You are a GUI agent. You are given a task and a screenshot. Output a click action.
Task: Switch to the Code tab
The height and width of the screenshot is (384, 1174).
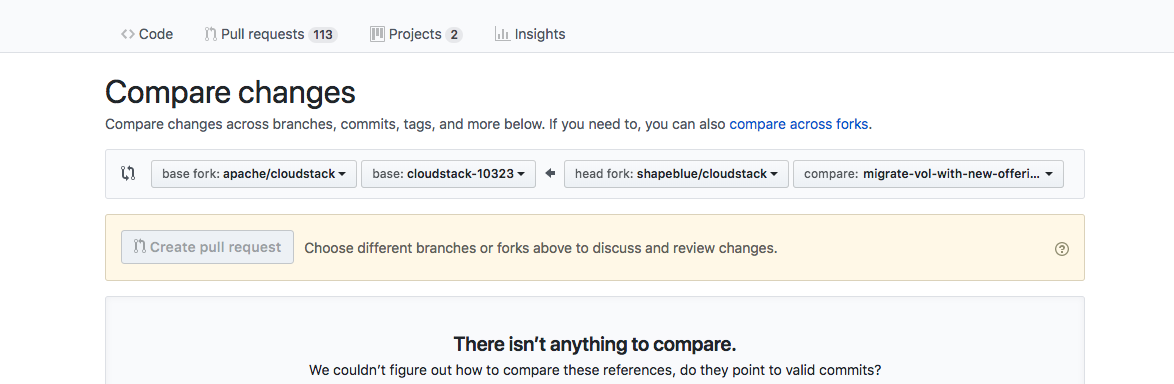coord(147,34)
